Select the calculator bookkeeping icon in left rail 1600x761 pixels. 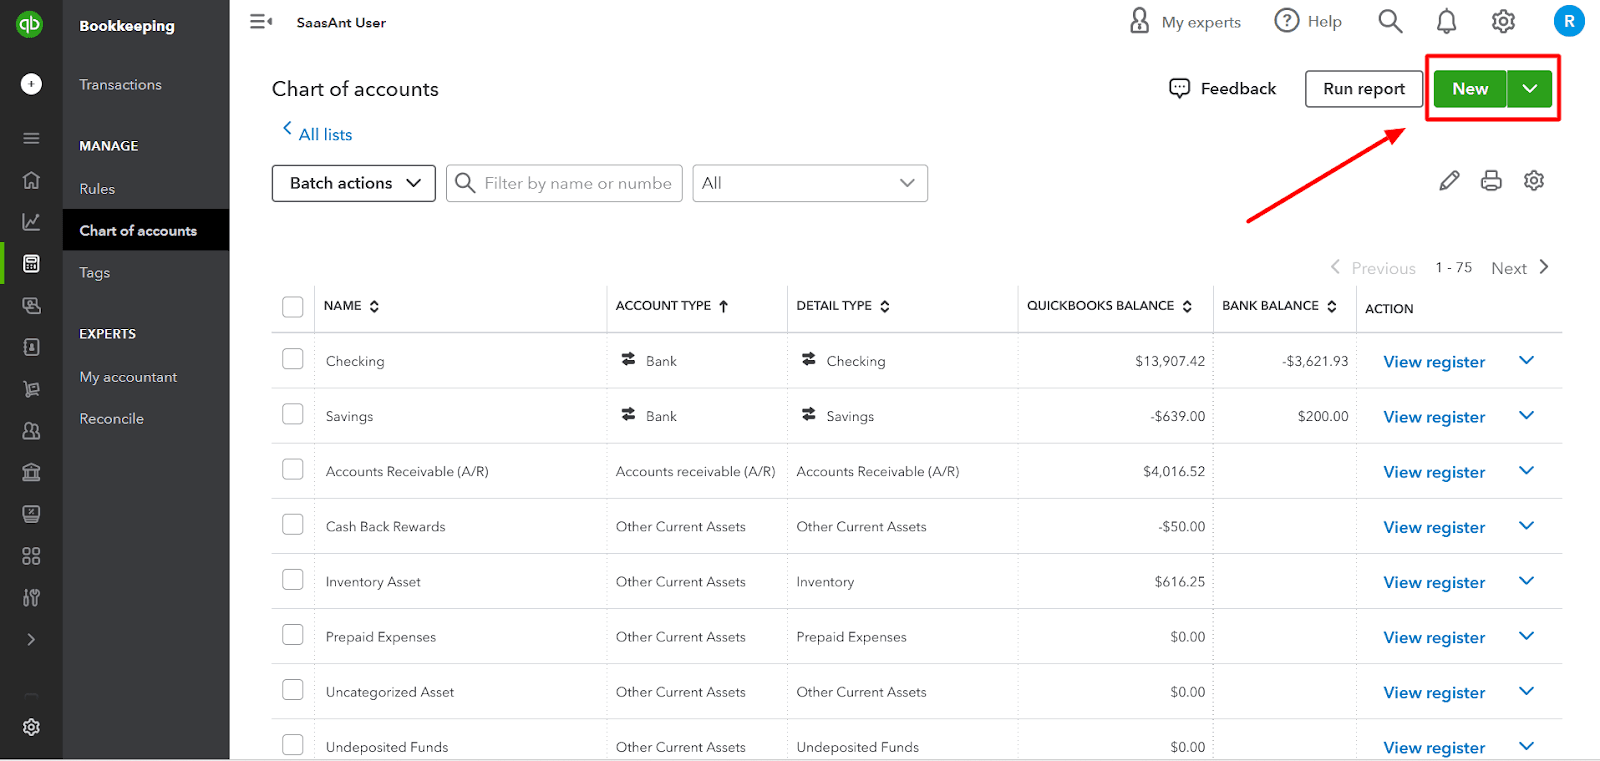(x=31, y=264)
